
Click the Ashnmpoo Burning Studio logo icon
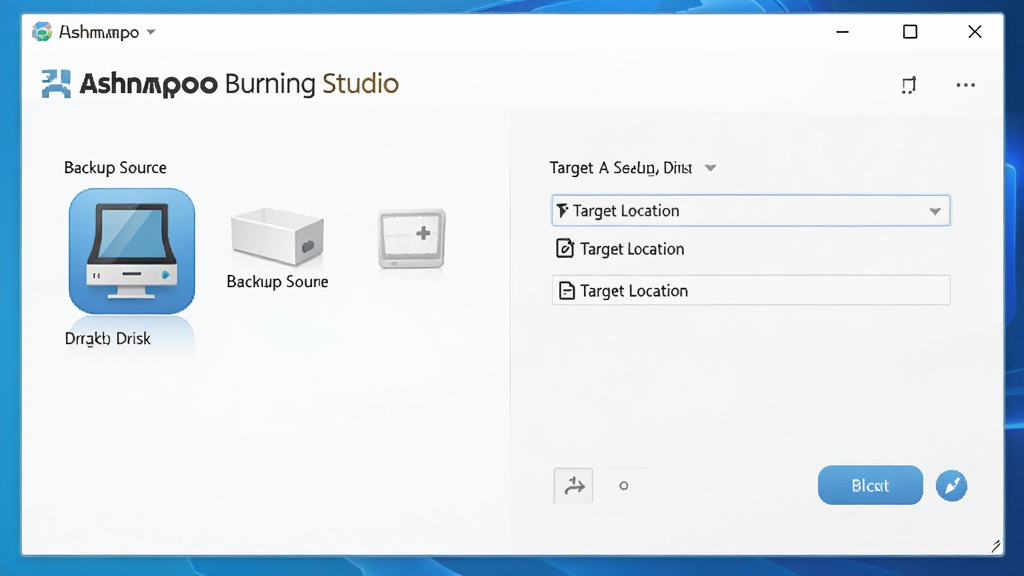[56, 84]
